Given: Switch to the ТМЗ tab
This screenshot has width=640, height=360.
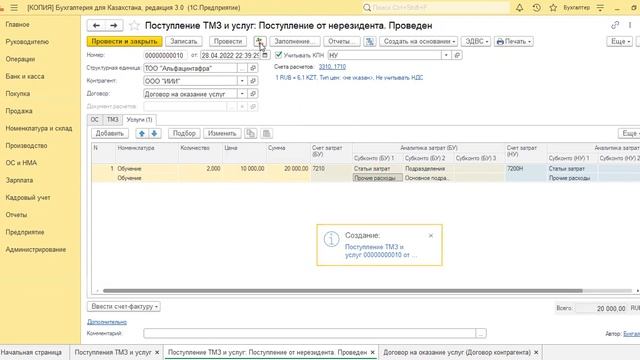Looking at the screenshot, I should click(x=113, y=120).
